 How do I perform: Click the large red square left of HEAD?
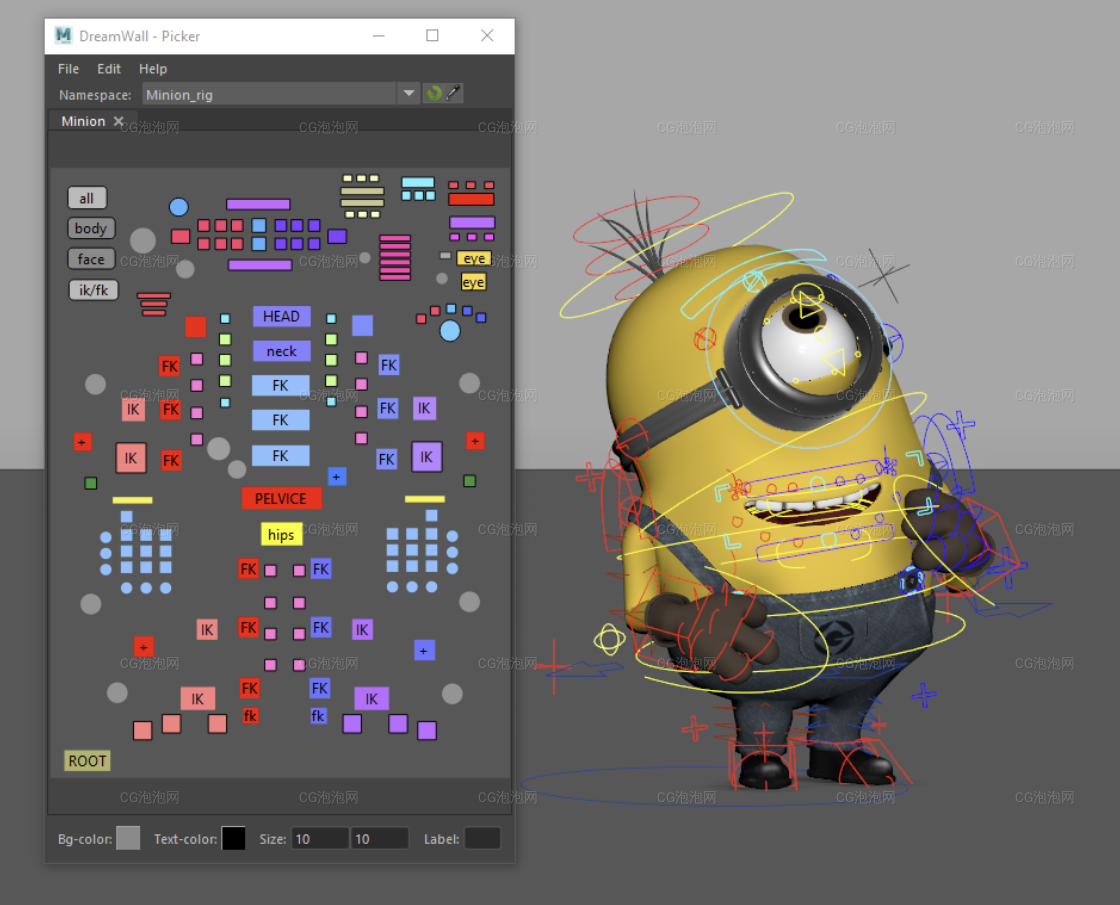point(195,326)
